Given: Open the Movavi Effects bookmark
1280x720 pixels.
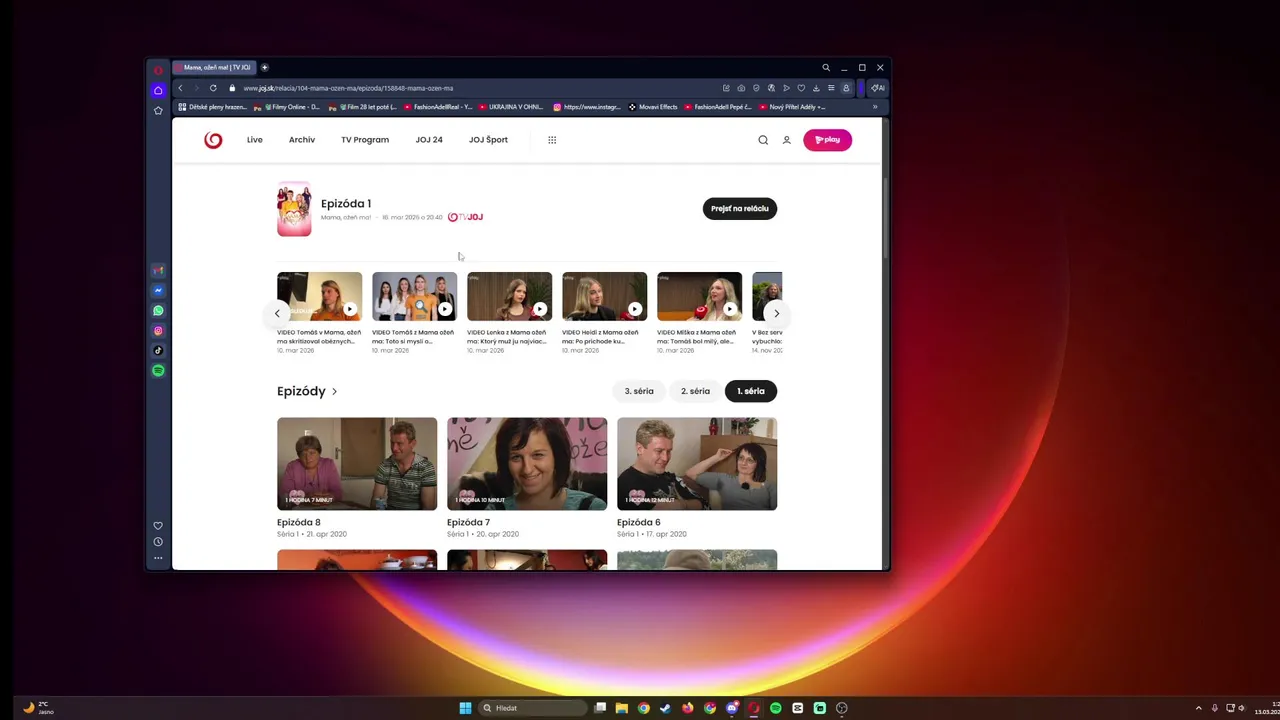Looking at the screenshot, I should tap(654, 107).
